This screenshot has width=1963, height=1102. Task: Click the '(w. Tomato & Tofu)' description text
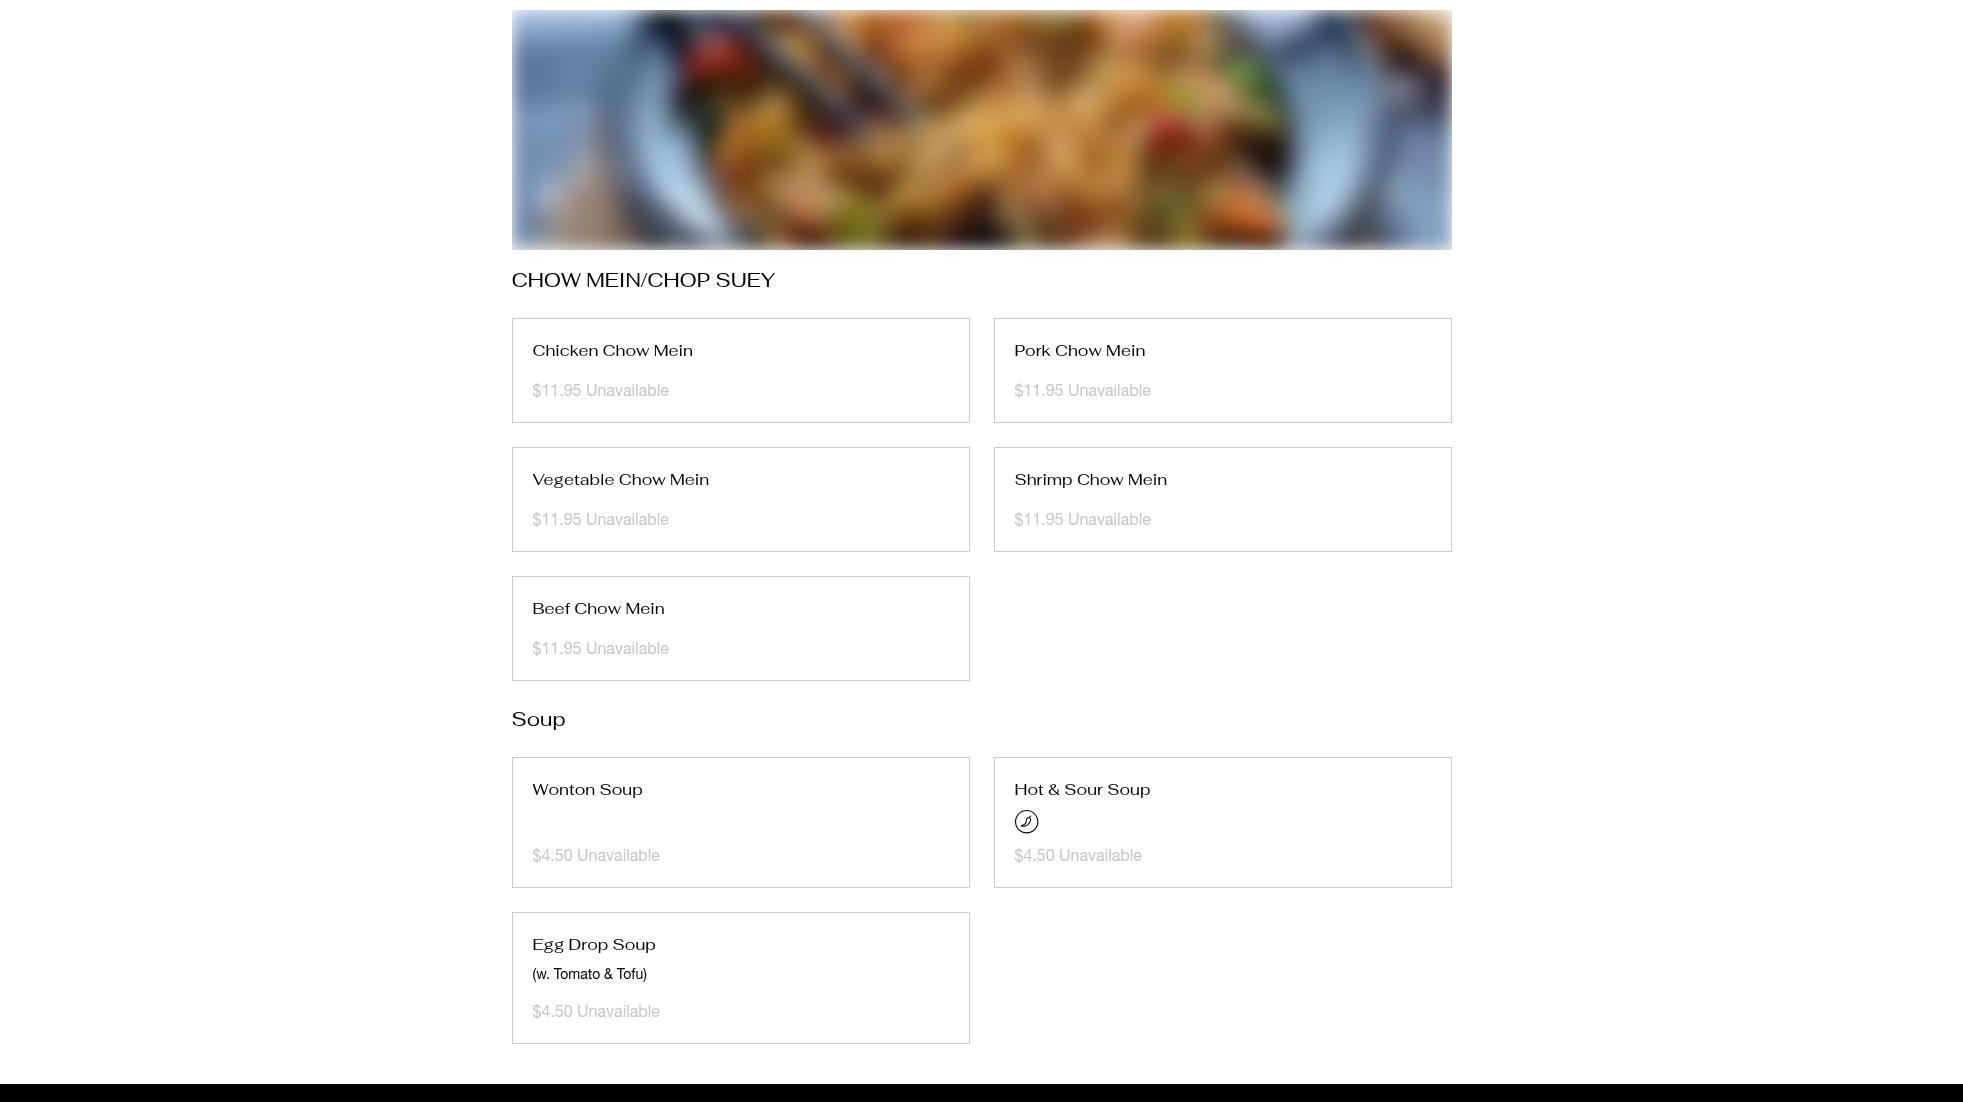coord(589,974)
